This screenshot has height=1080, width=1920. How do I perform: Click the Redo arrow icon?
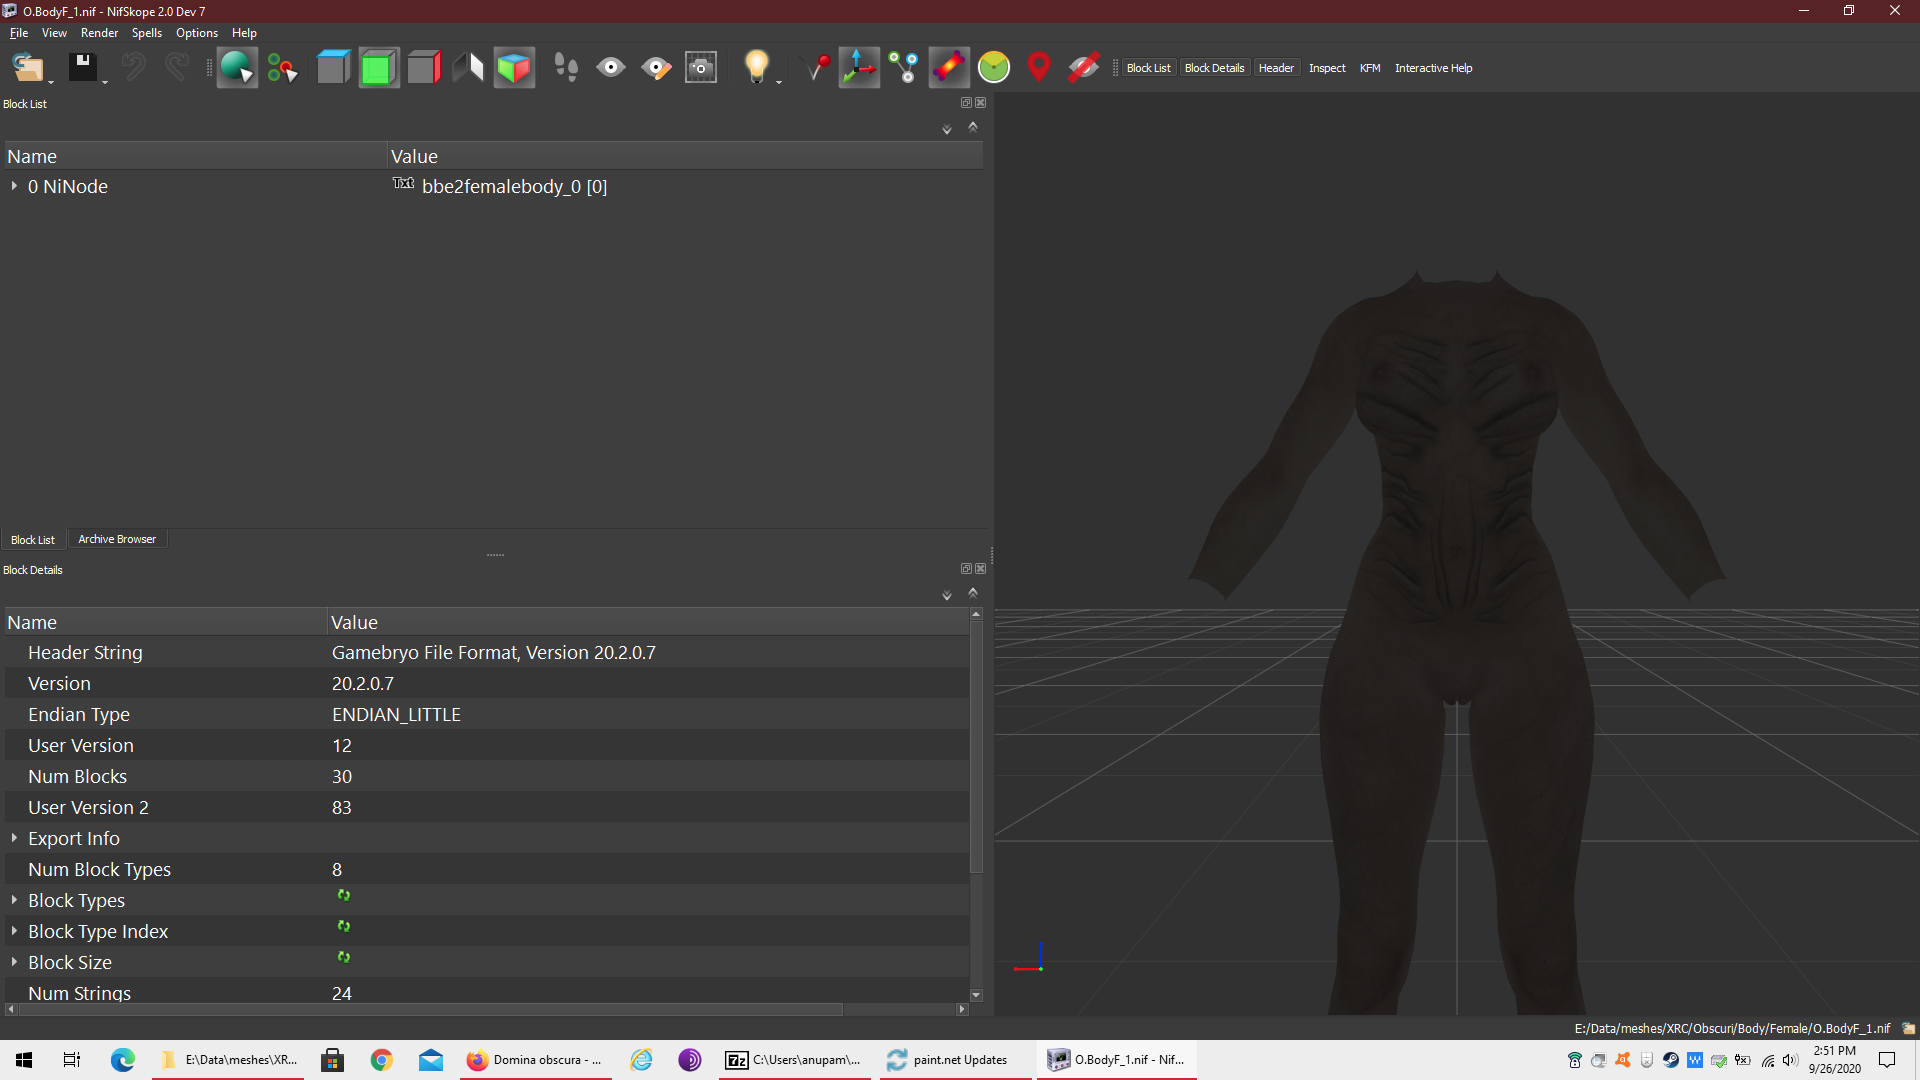[x=177, y=68]
